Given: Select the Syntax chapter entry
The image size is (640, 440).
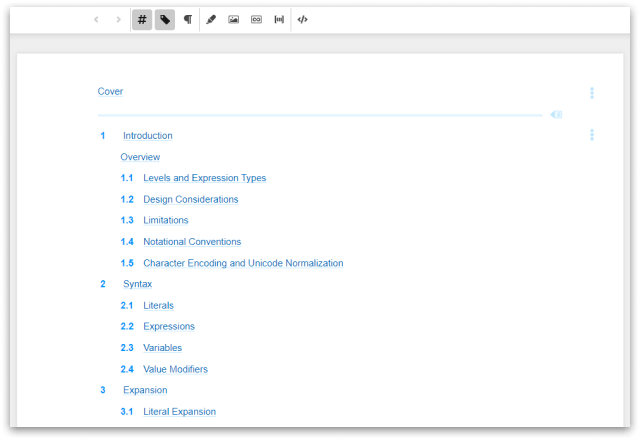Looking at the screenshot, I should point(137,284).
